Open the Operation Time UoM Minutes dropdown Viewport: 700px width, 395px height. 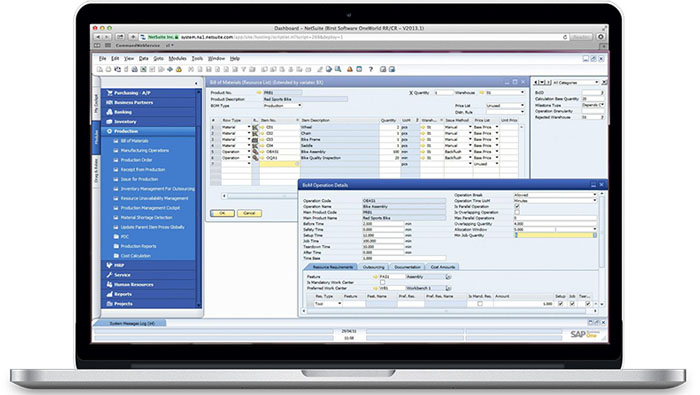point(555,201)
